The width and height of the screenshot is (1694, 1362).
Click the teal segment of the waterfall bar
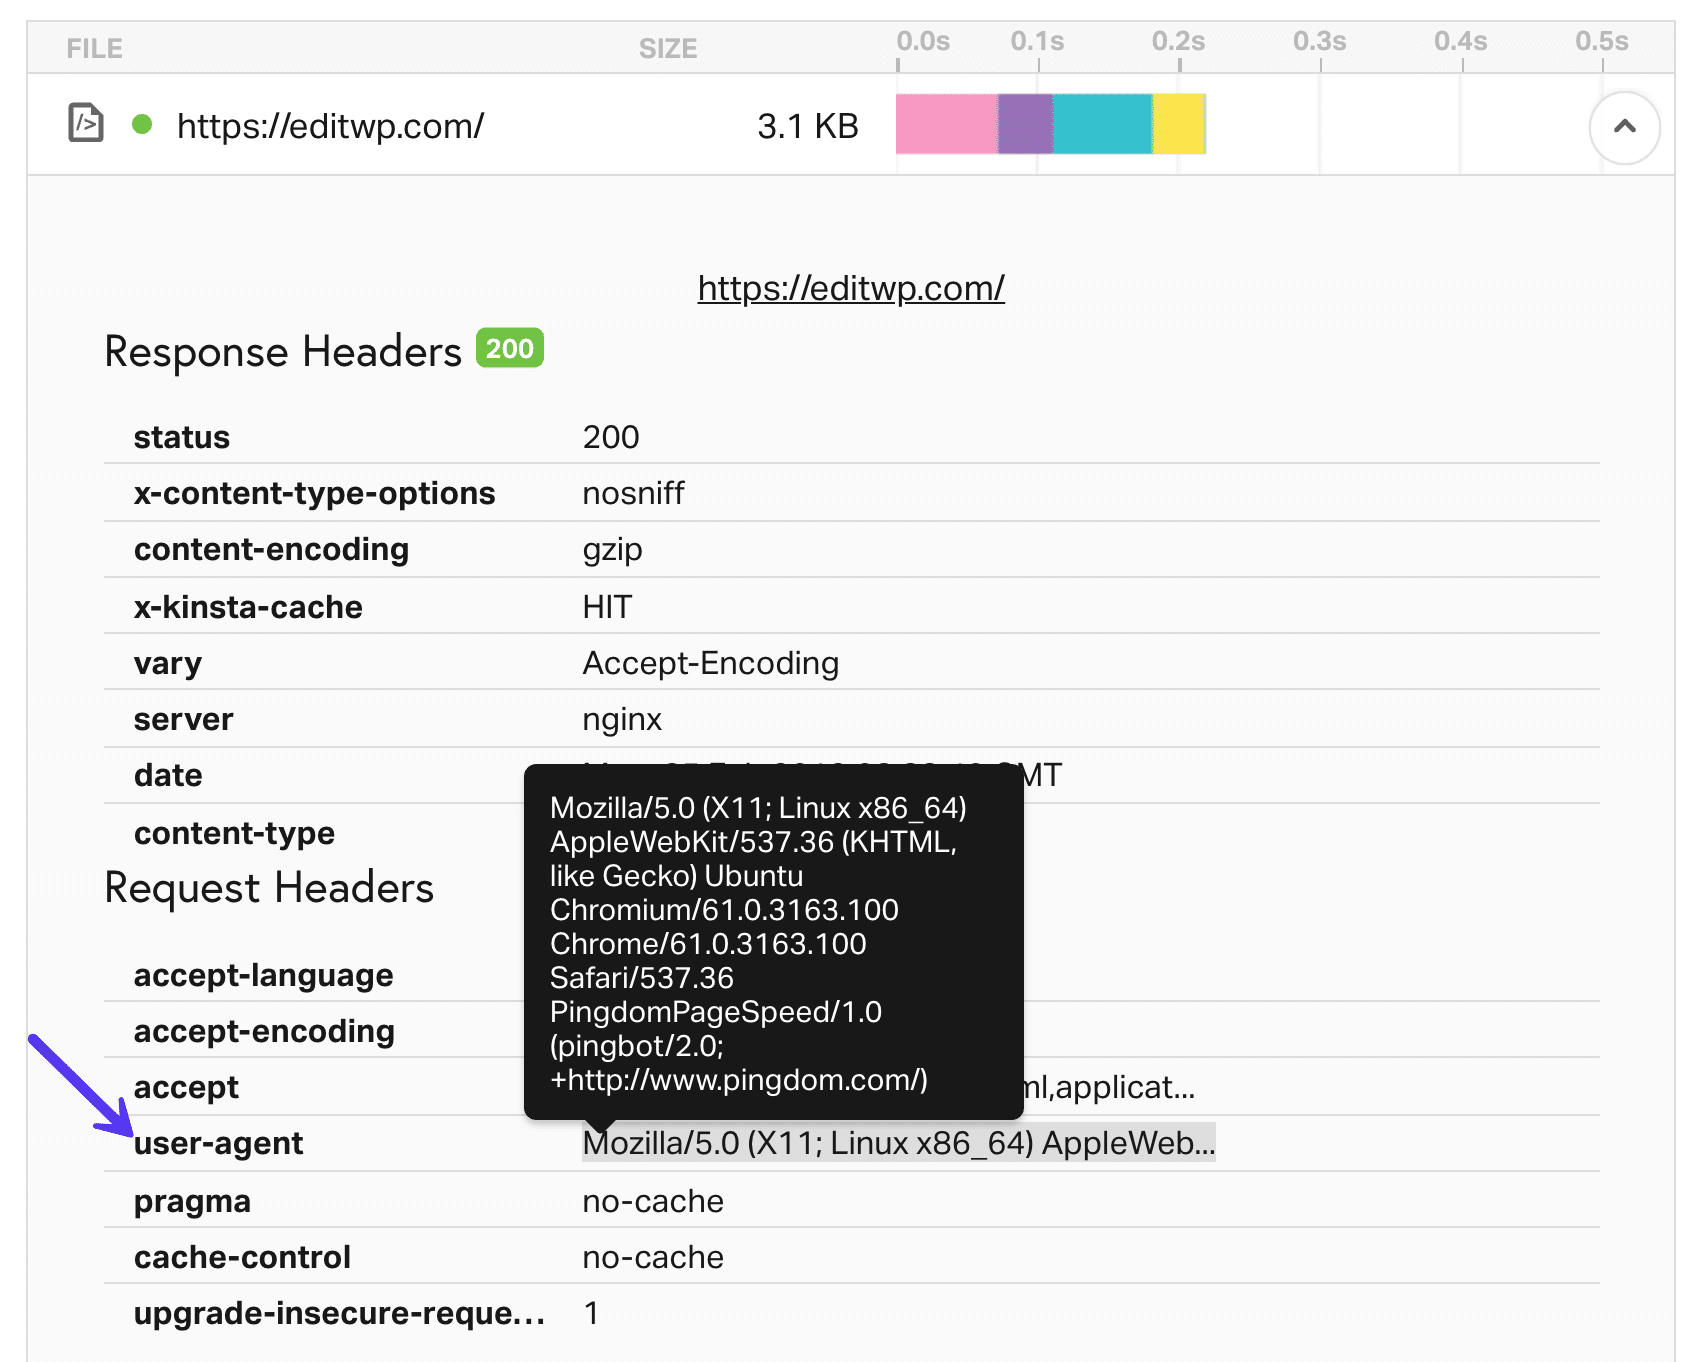(1100, 124)
